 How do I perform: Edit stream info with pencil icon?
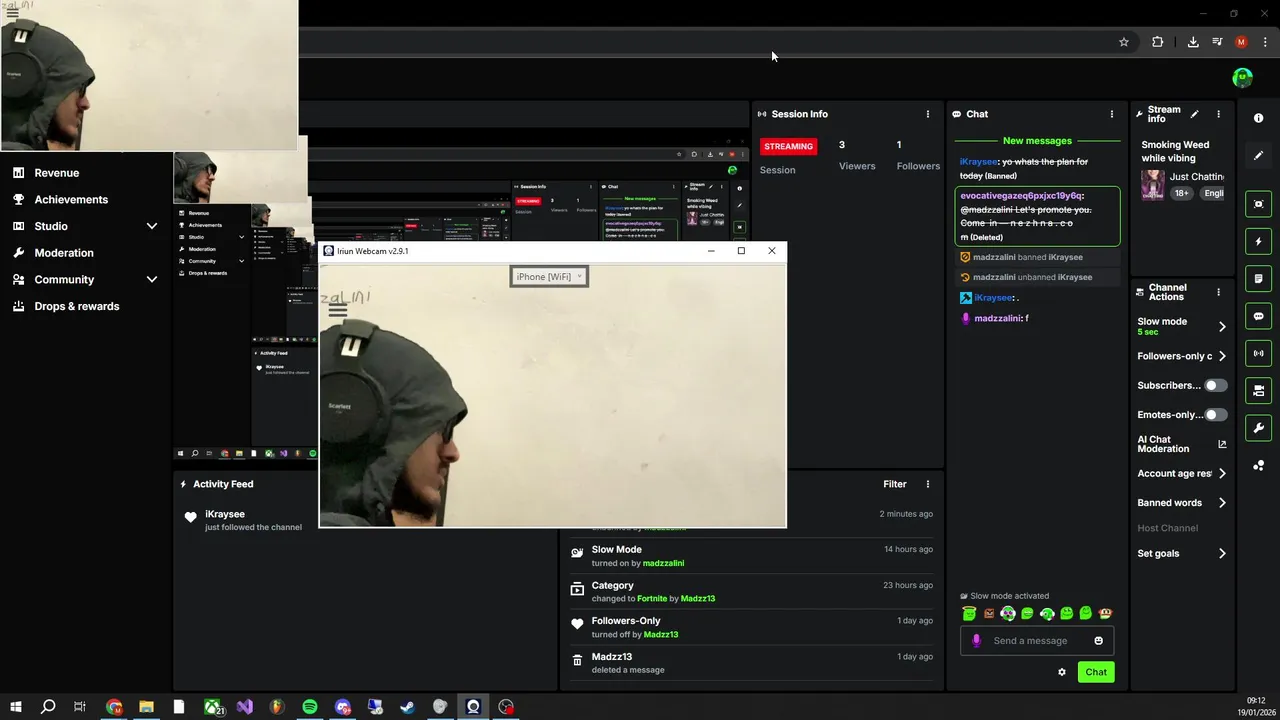1193,114
